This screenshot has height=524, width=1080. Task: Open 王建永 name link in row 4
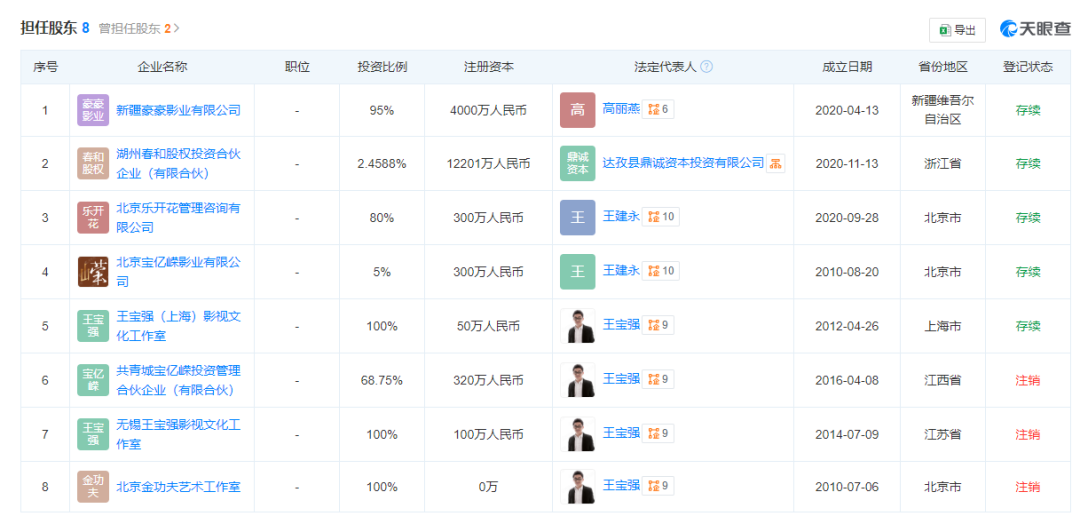pos(621,271)
